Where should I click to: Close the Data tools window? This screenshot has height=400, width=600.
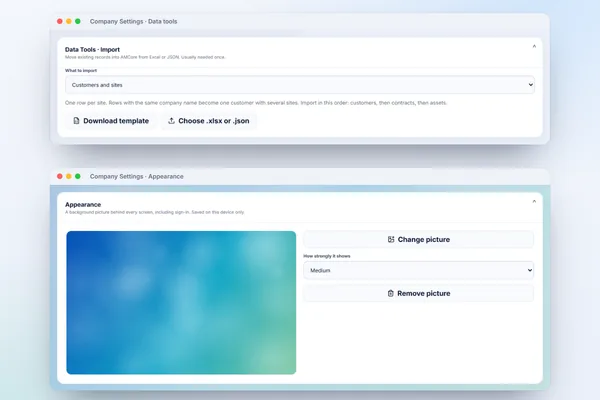click(60, 21)
